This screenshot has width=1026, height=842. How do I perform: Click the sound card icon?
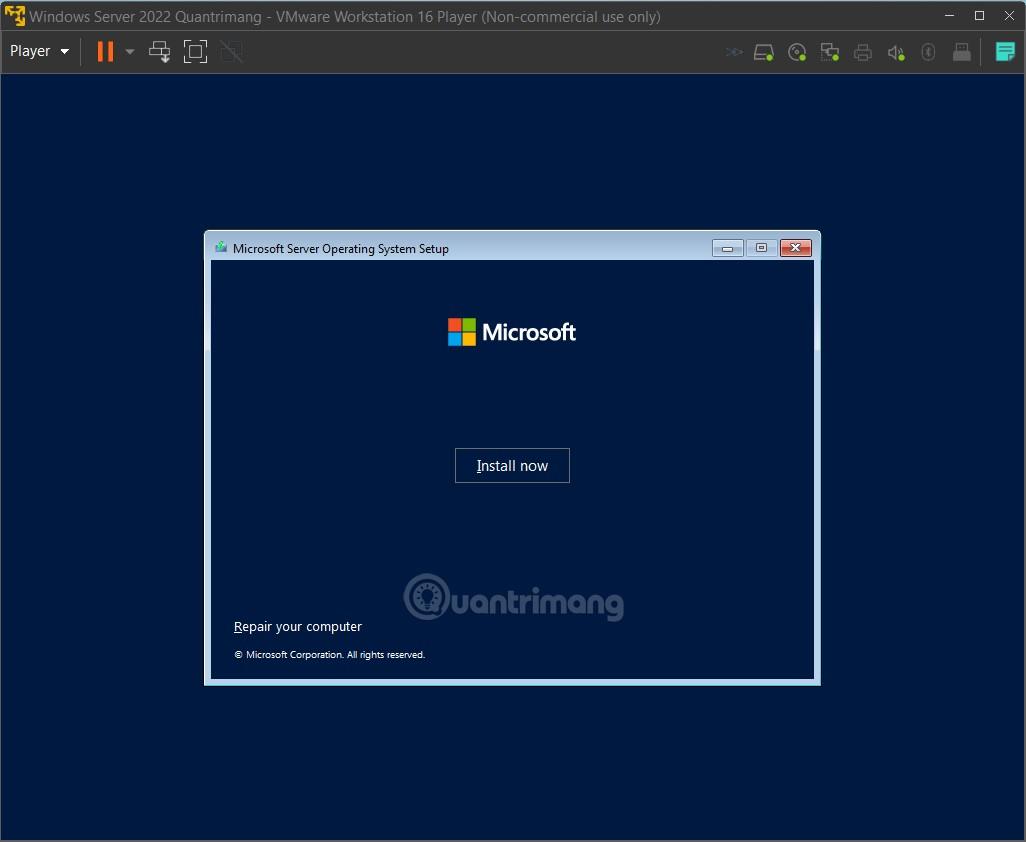[x=896, y=52]
